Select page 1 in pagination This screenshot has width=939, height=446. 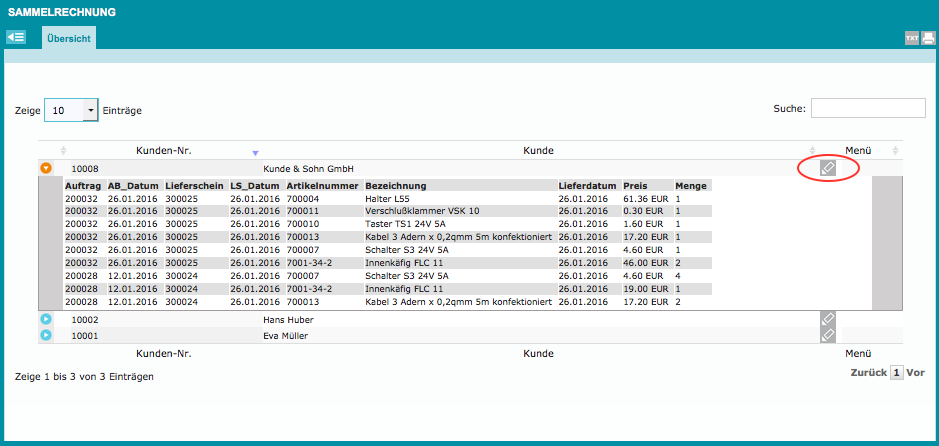pyautogui.click(x=896, y=372)
